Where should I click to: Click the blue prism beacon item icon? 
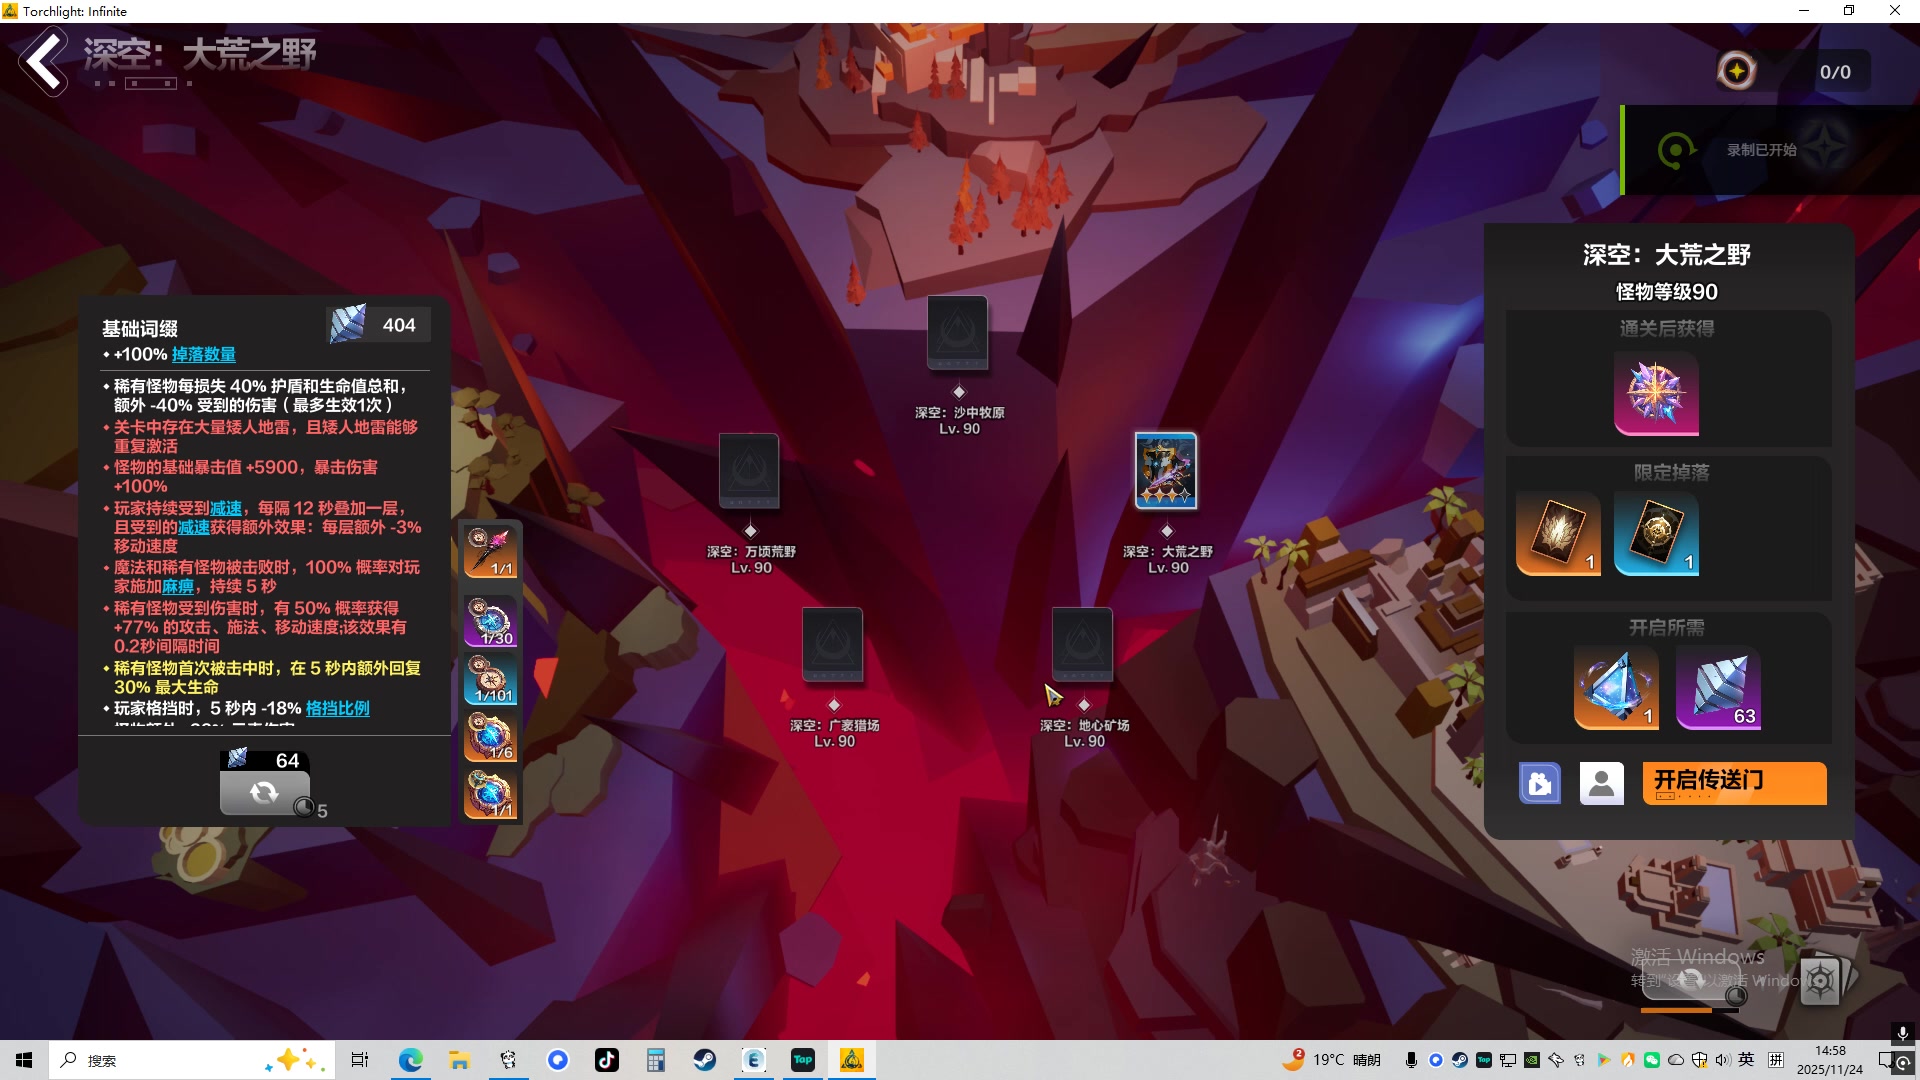point(1615,687)
